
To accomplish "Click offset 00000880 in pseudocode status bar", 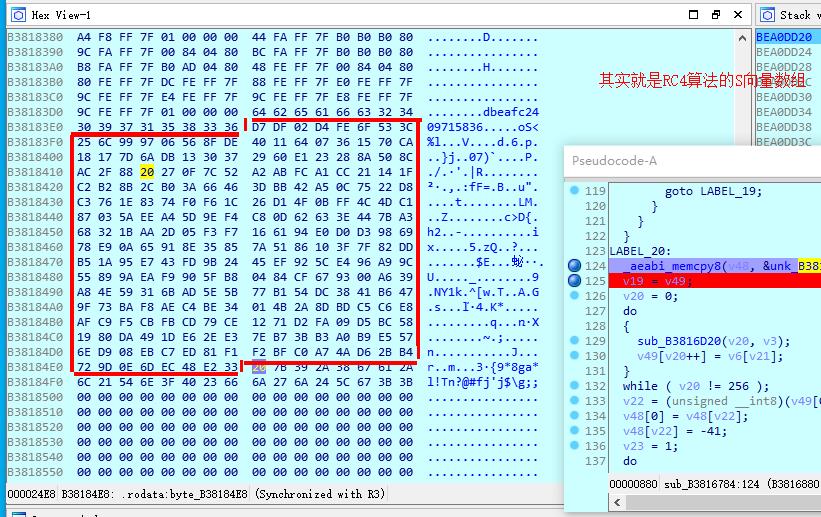I will pos(634,484).
